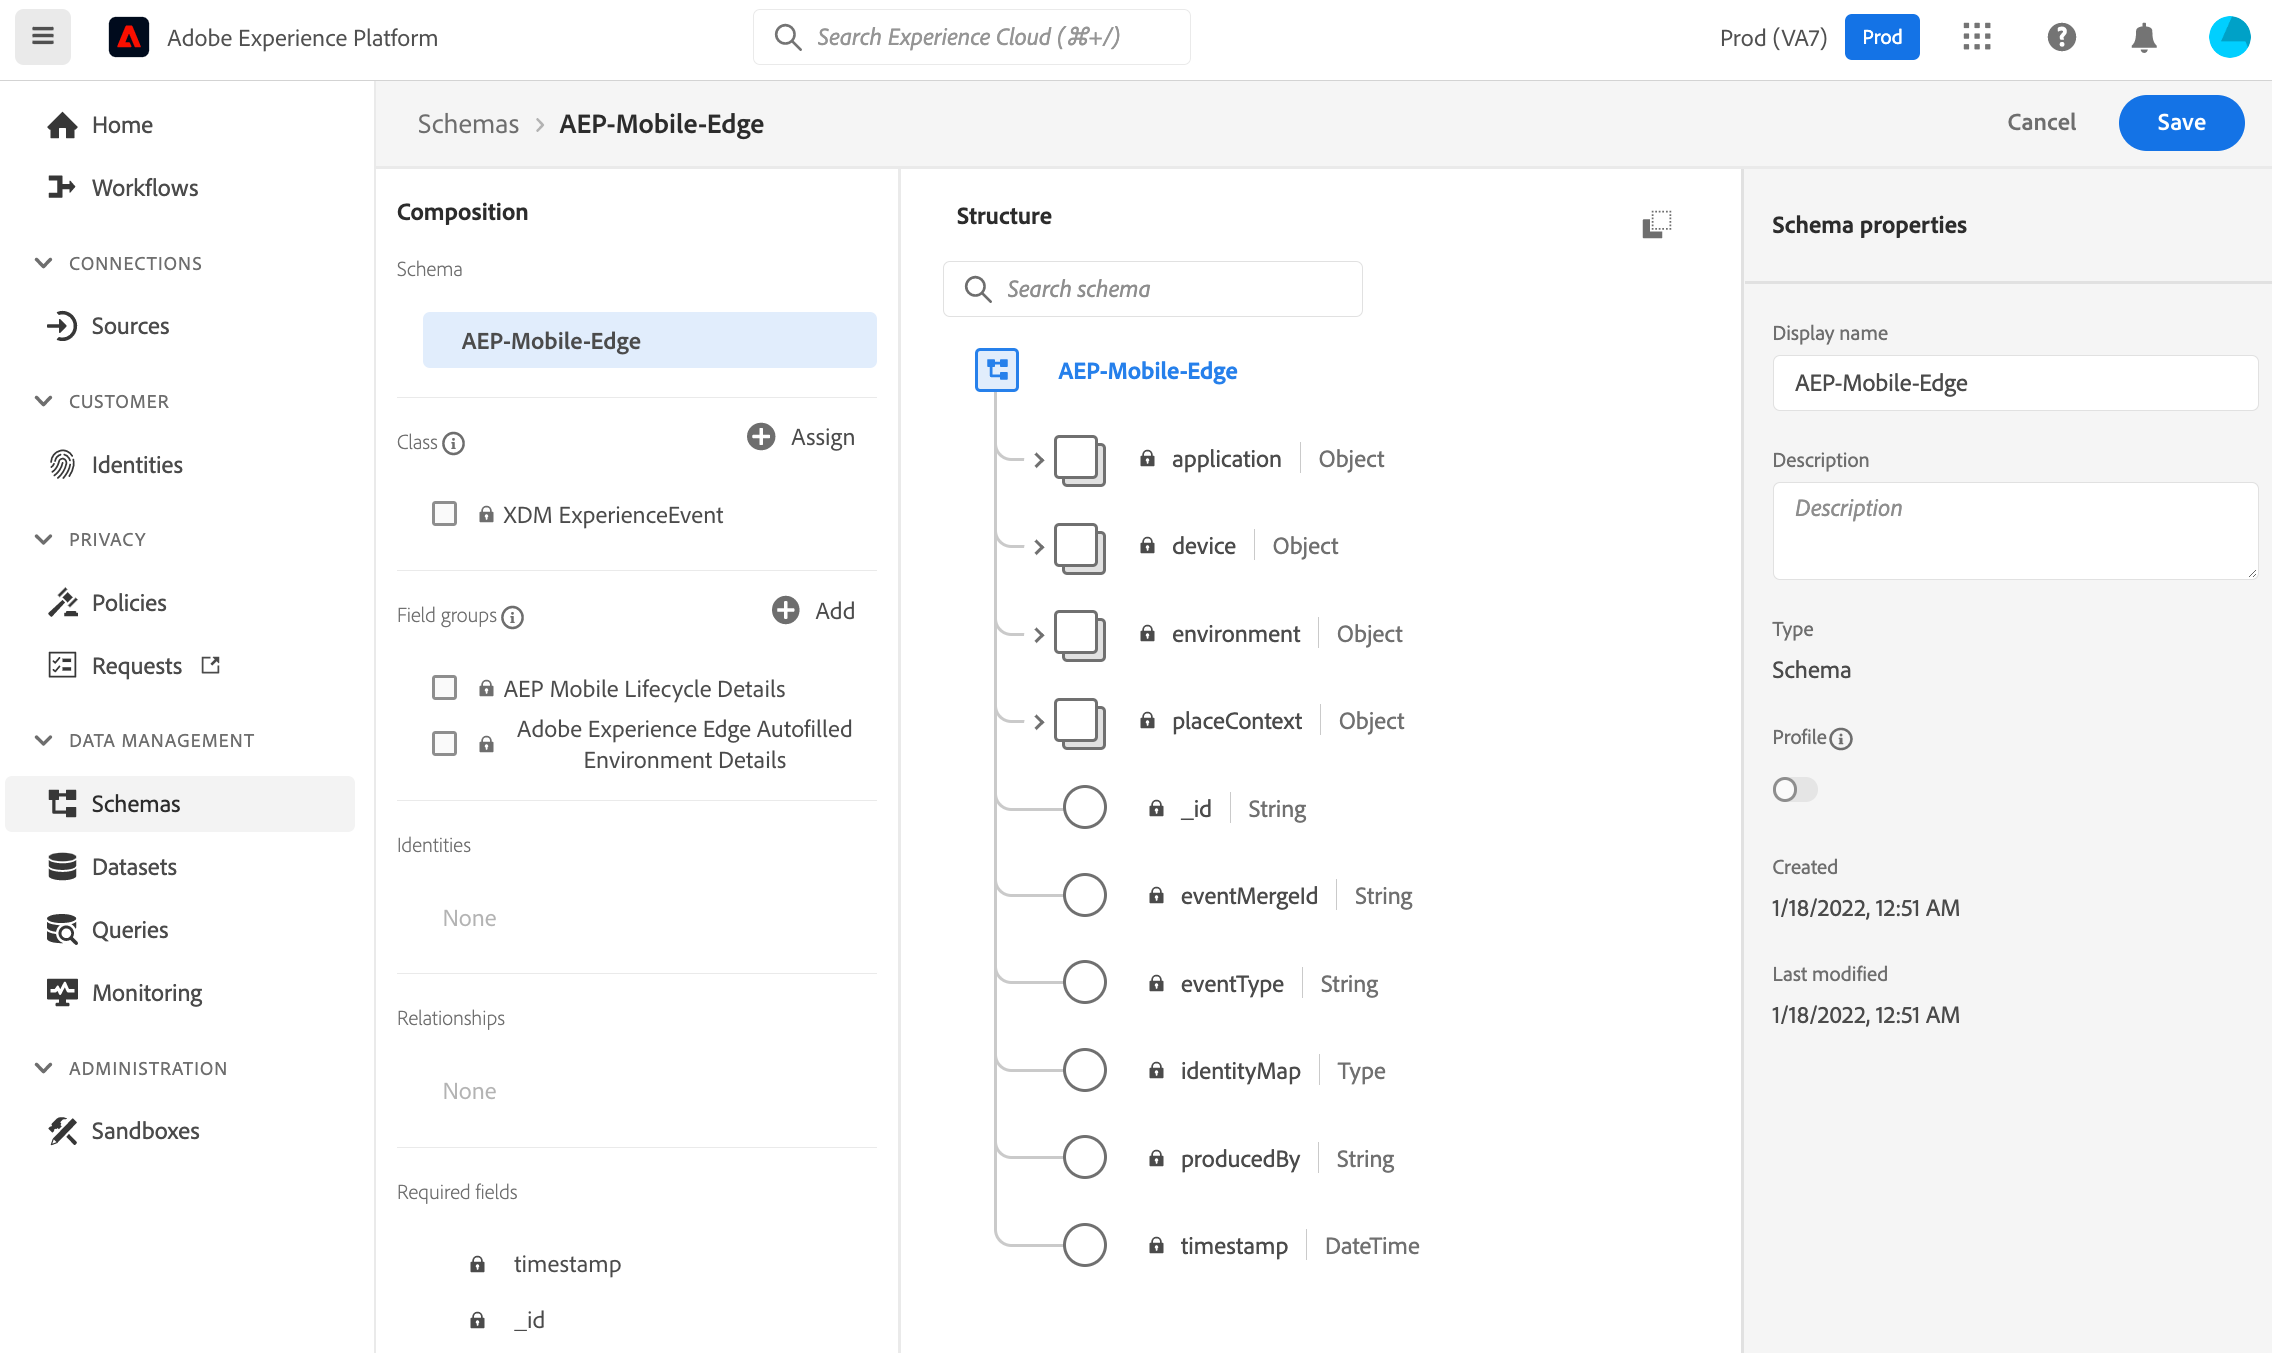Click the Home house icon
Viewport: 2272px width, 1353px height.
coord(62,125)
